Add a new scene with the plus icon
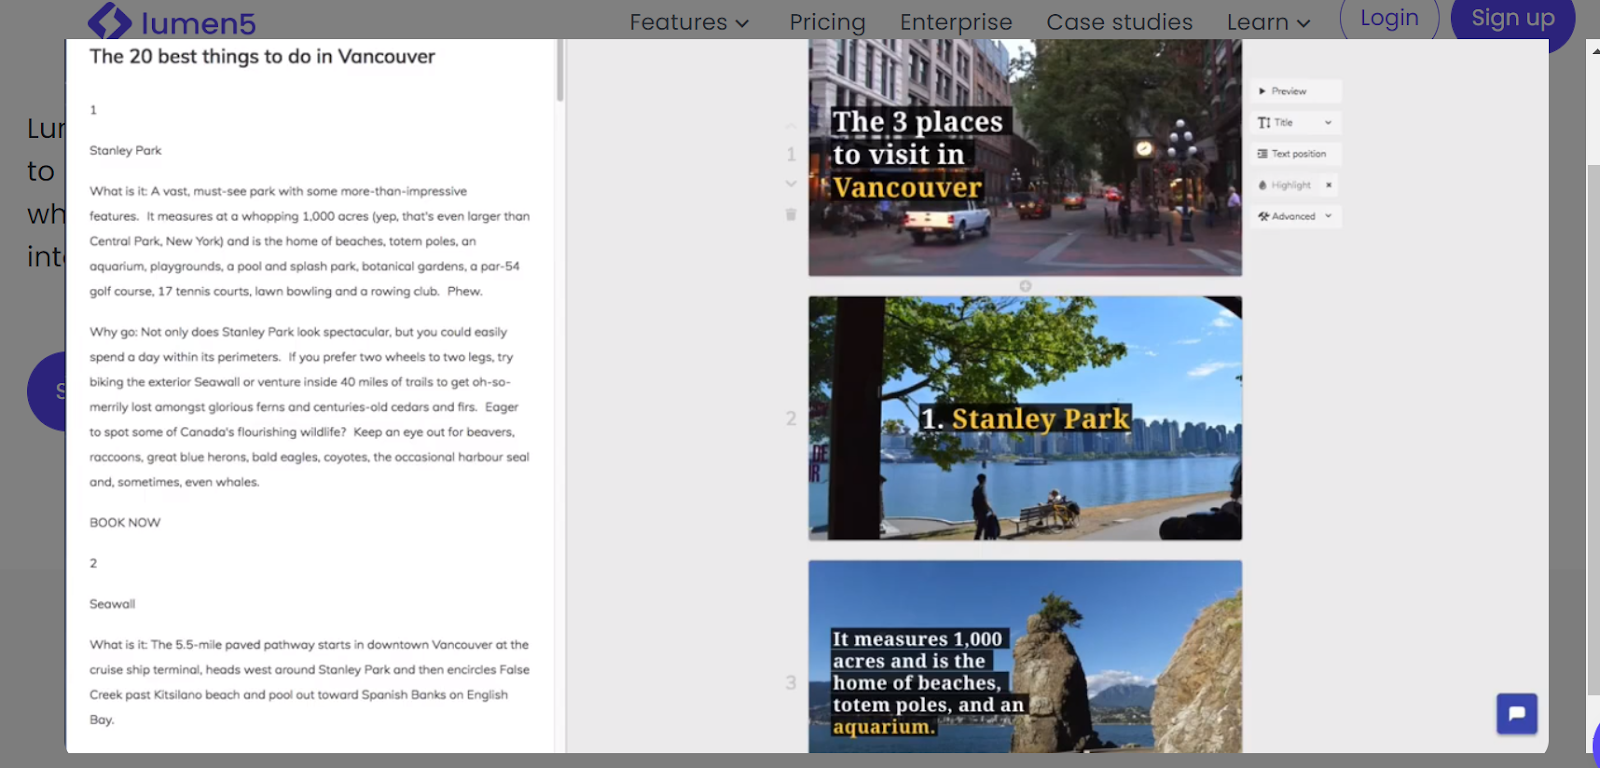1600x768 pixels. pyautogui.click(x=1025, y=286)
